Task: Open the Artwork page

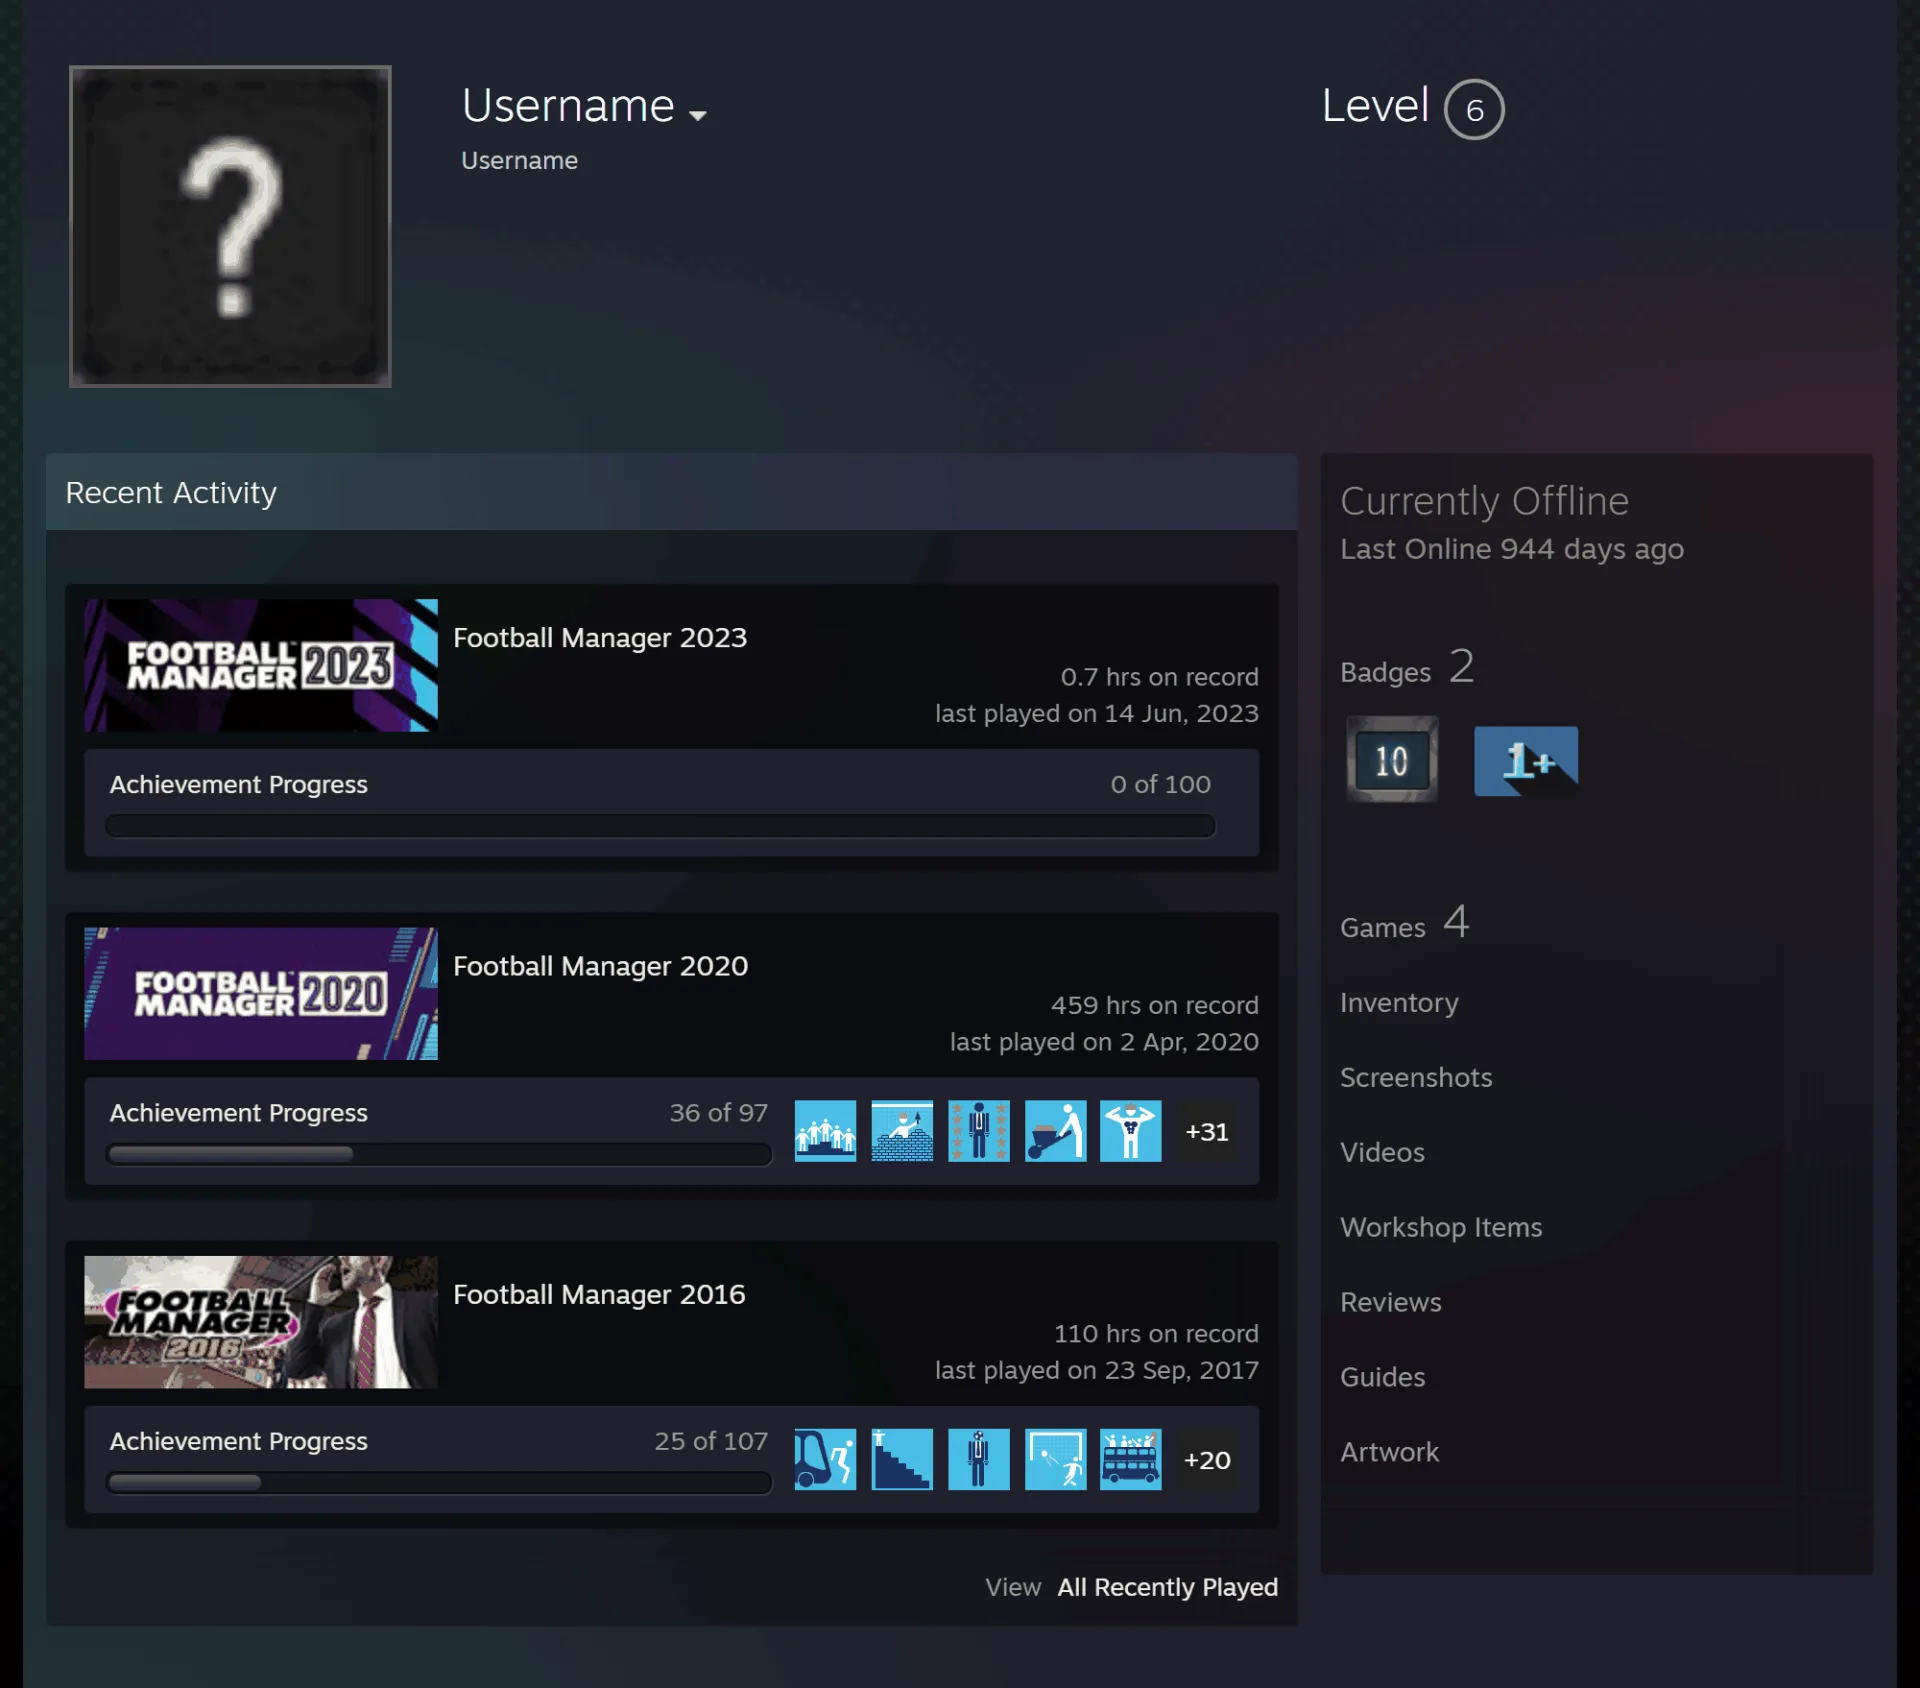Action: (1389, 1452)
